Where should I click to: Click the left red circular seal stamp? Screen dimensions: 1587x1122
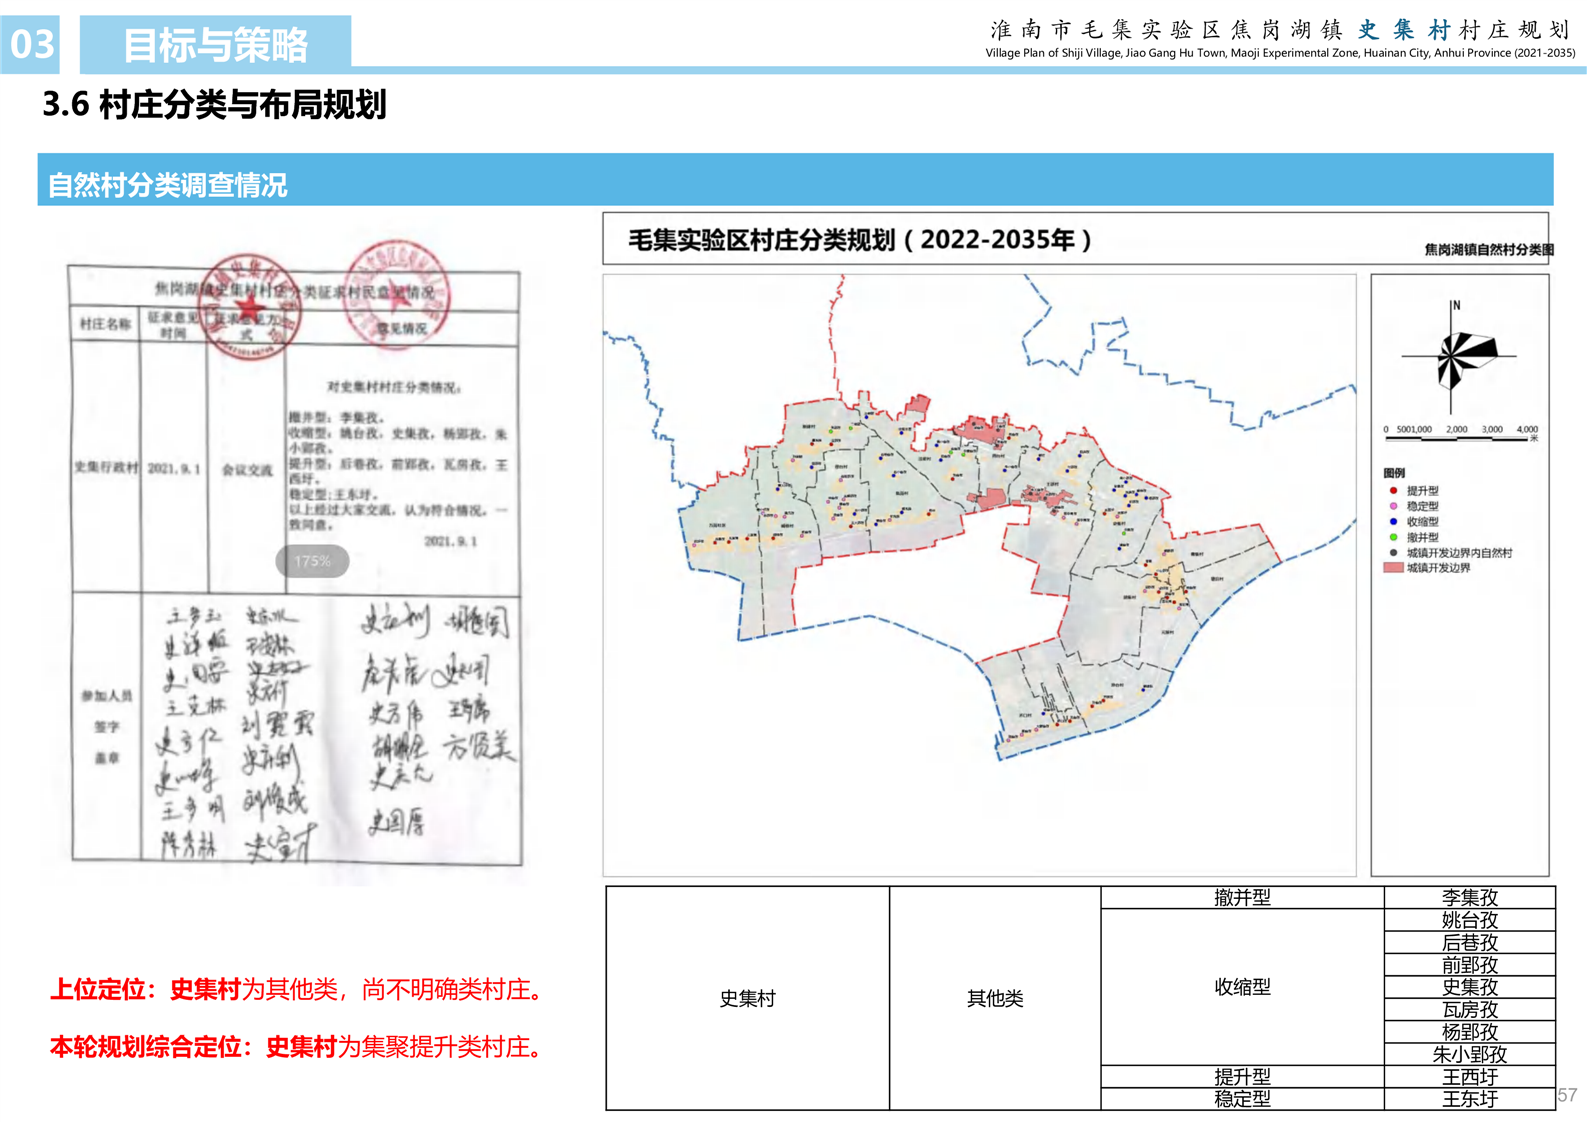click(x=250, y=306)
